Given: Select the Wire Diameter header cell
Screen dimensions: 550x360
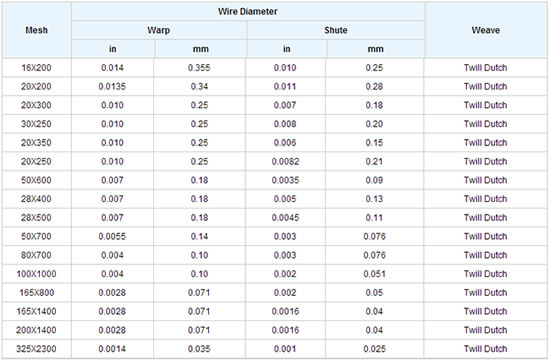Looking at the screenshot, I should tap(248, 12).
